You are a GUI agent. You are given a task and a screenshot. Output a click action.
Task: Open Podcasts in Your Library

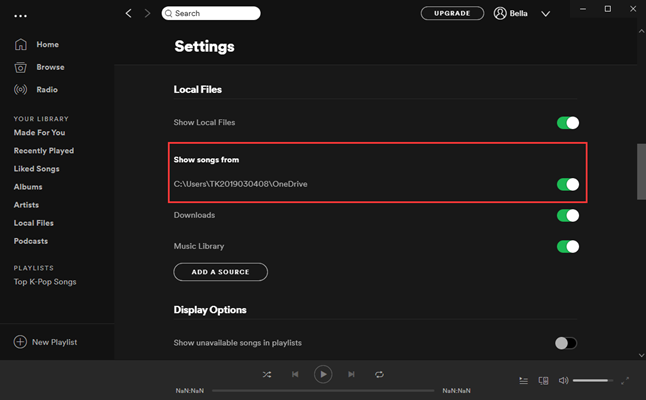pos(30,241)
